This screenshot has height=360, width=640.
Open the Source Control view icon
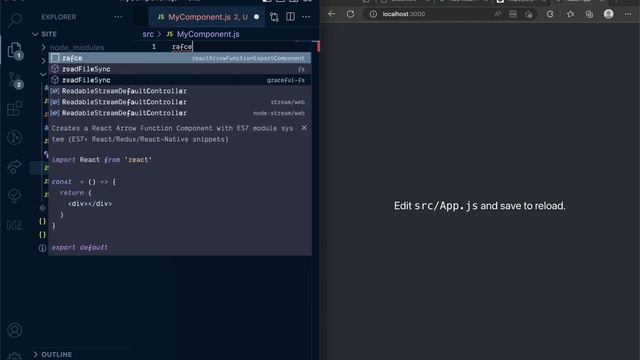point(15,80)
